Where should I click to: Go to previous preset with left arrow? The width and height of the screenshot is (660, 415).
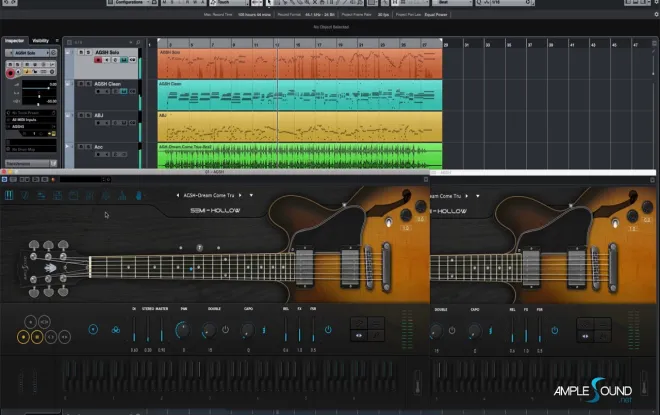point(178,195)
